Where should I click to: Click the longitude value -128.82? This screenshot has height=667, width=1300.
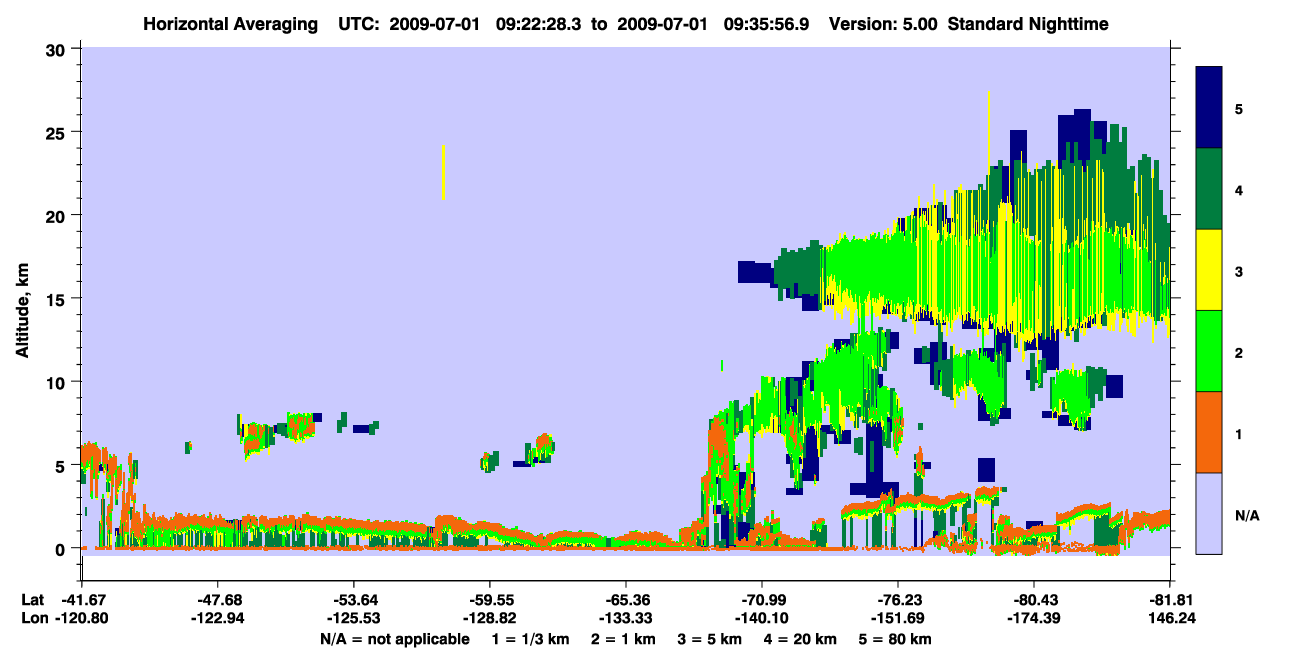(x=489, y=619)
